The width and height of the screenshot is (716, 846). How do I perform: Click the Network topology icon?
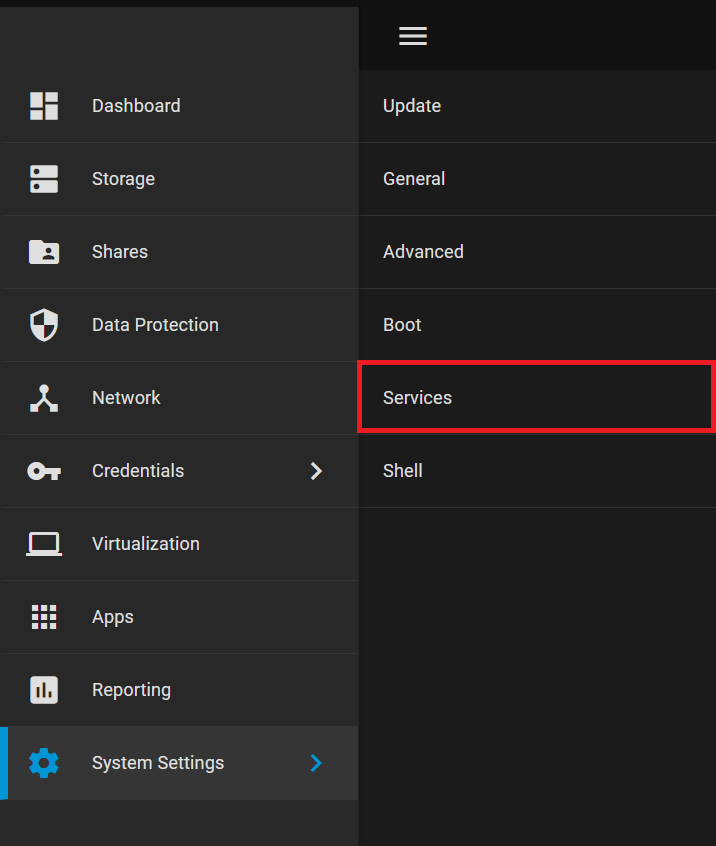click(x=44, y=398)
